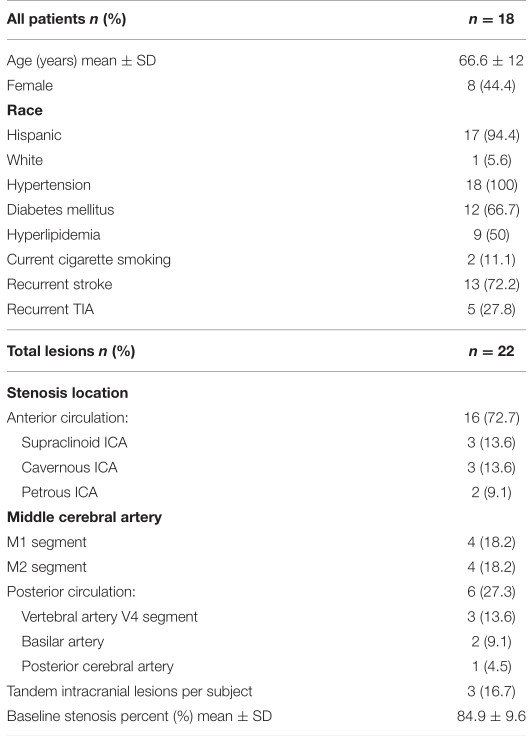This screenshot has height=736, width=532.
Task: Click the 'Recurrent TIA' row label
Action: [x=50, y=309]
